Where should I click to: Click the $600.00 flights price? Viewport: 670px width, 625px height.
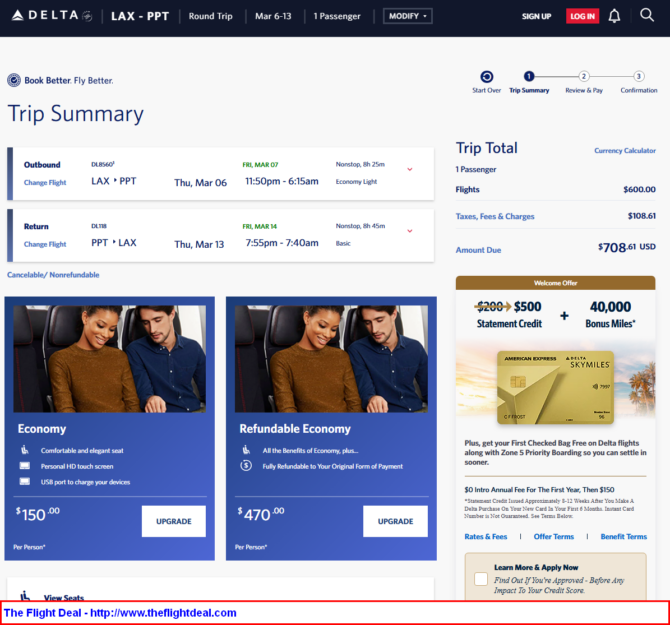(639, 189)
